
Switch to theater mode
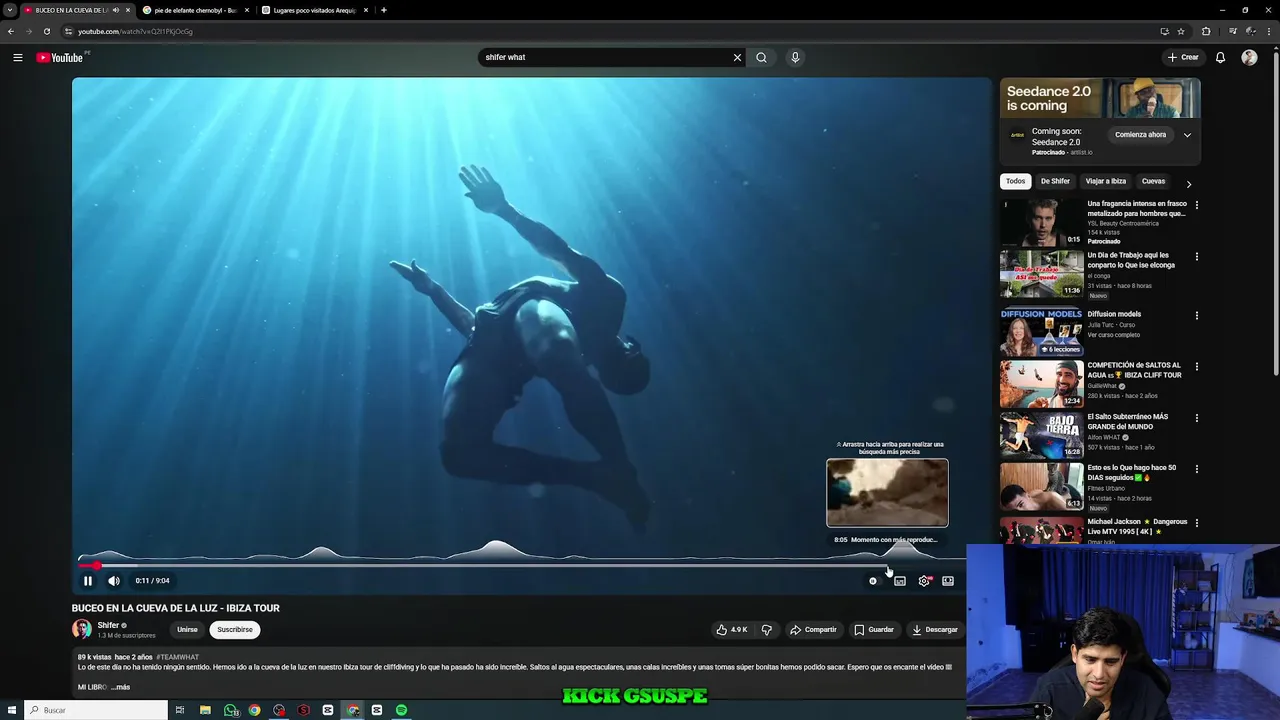[948, 580]
